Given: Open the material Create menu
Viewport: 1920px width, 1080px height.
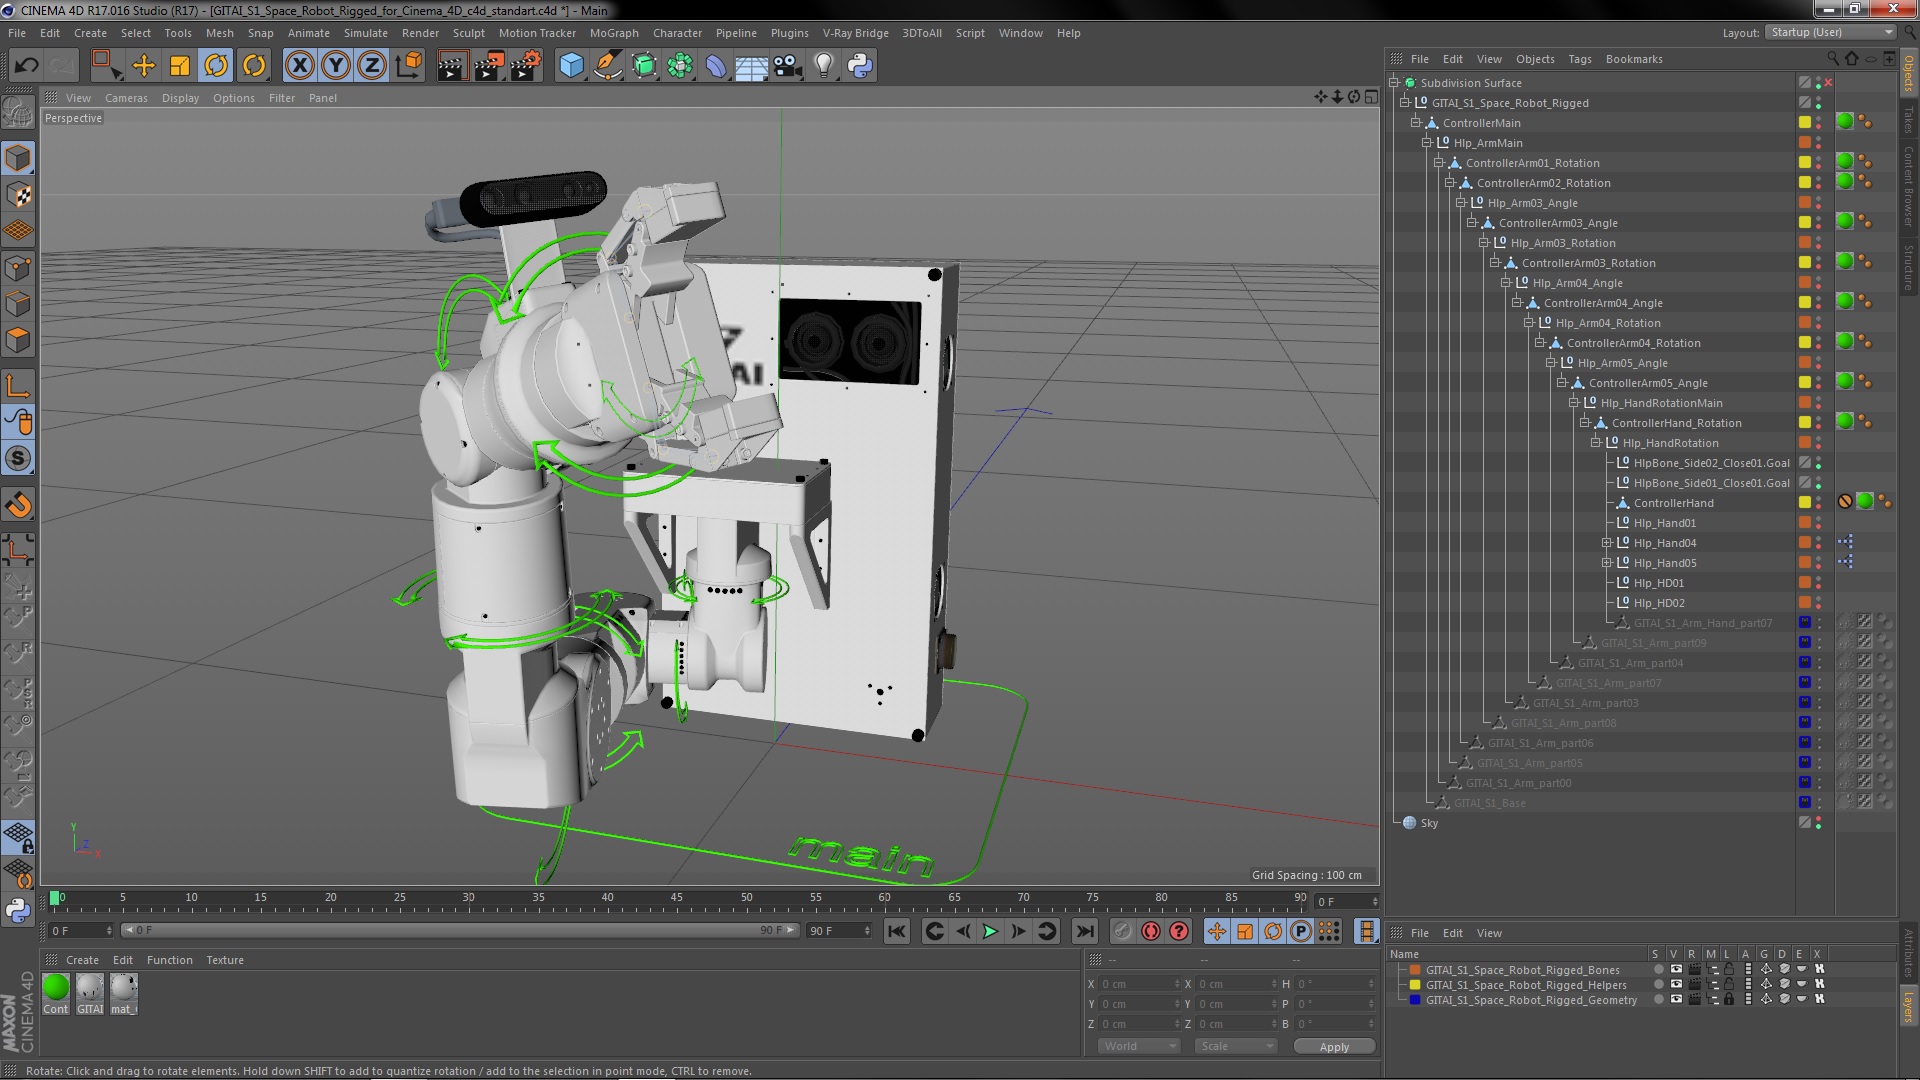Looking at the screenshot, I should pos(82,960).
